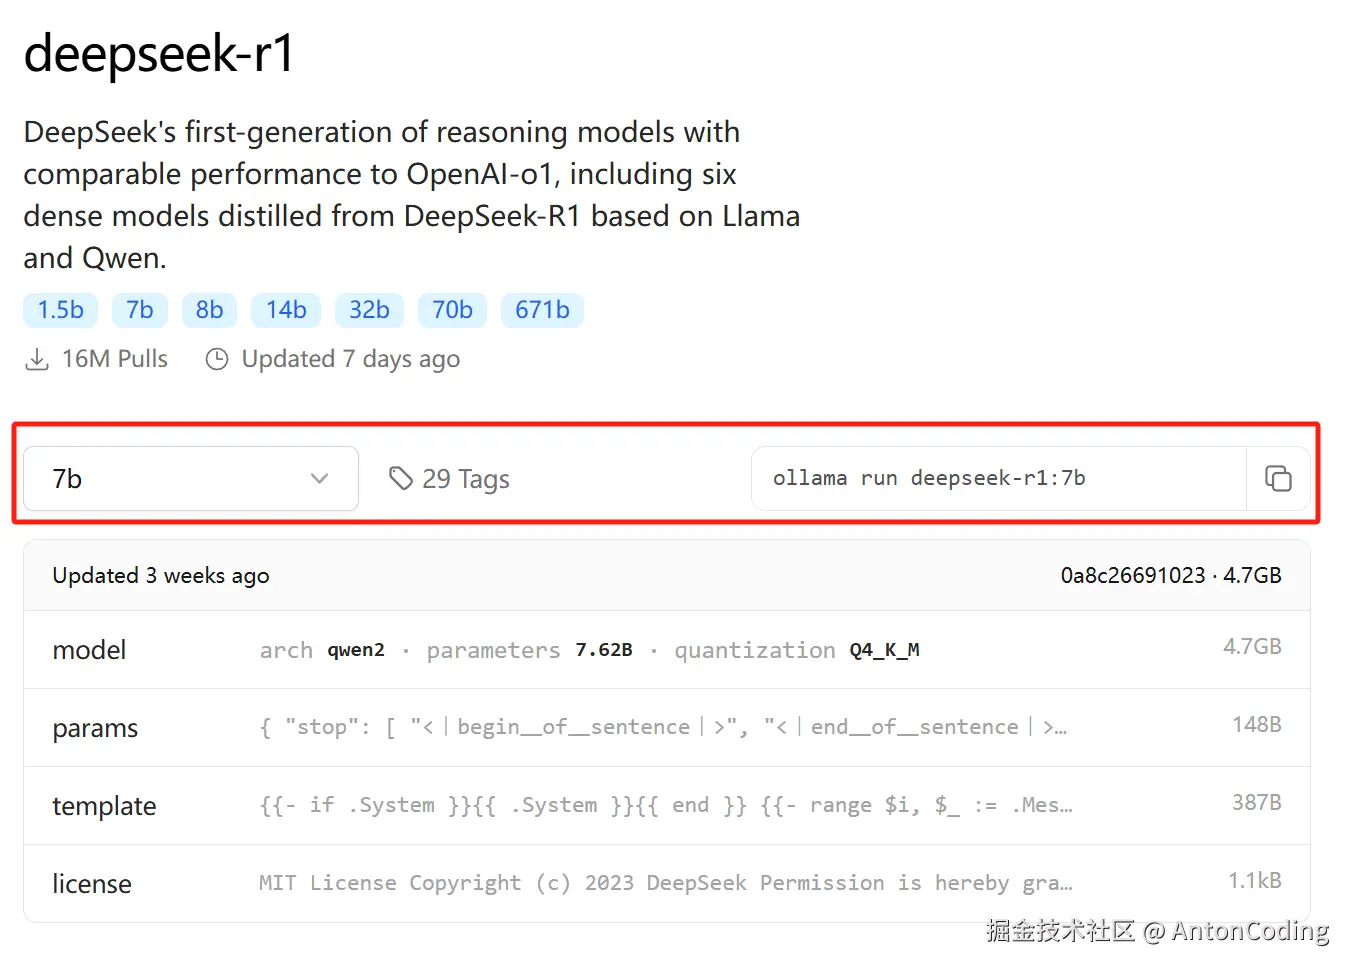1354x972 pixels.
Task: Open the params file row
Action: click(666, 728)
